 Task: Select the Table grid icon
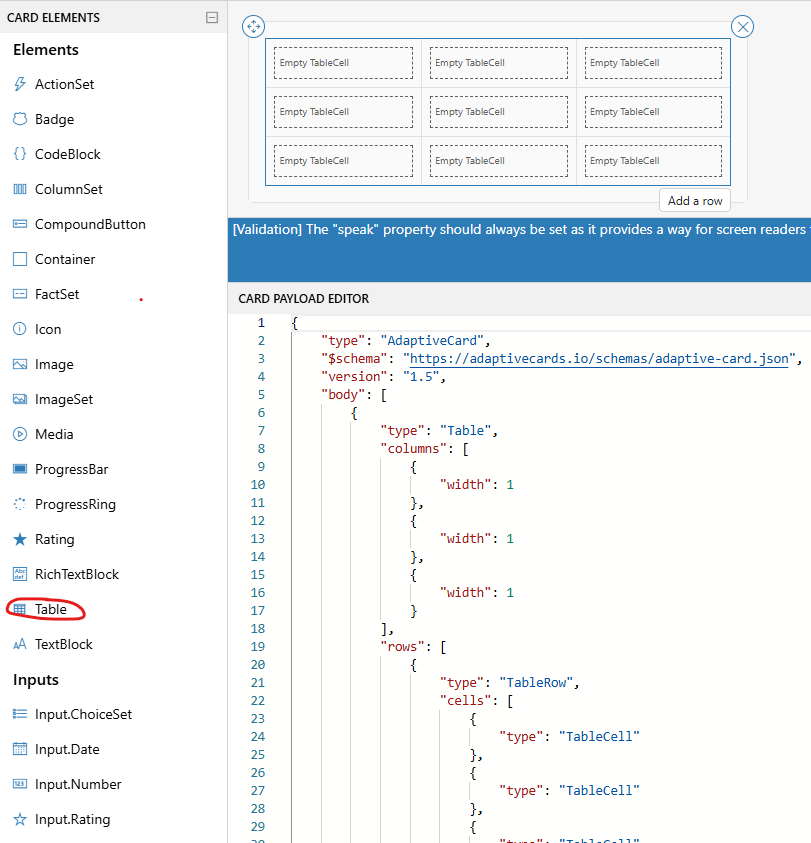tap(20, 609)
